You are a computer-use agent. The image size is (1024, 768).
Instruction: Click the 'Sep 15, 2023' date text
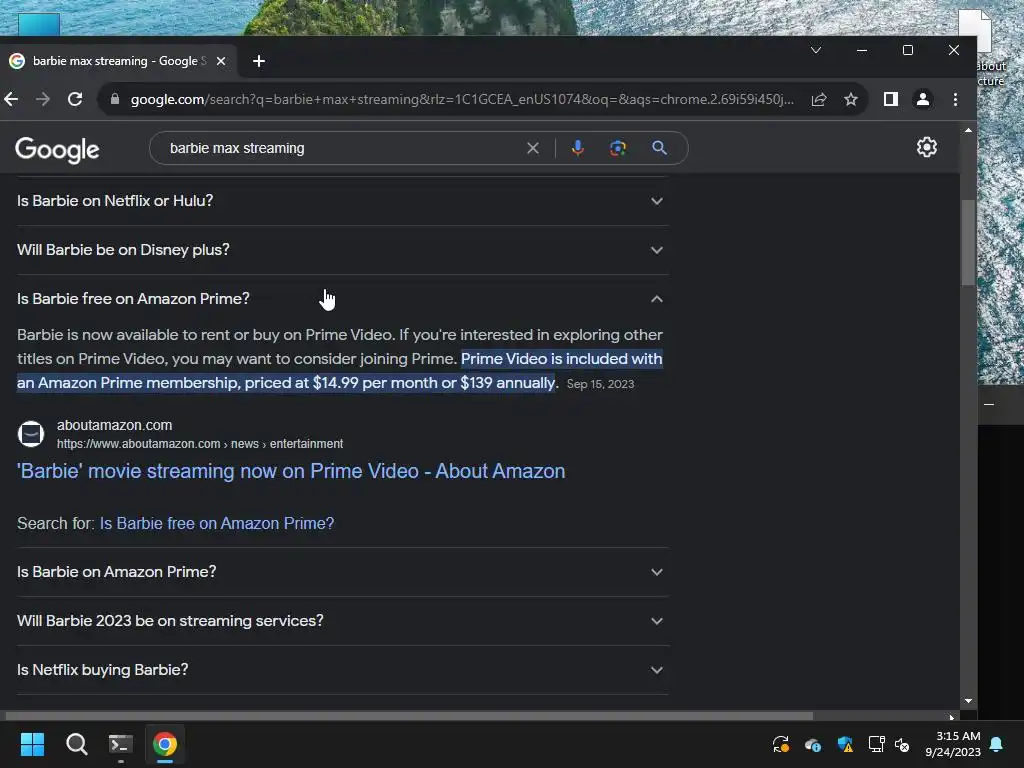[600, 384]
